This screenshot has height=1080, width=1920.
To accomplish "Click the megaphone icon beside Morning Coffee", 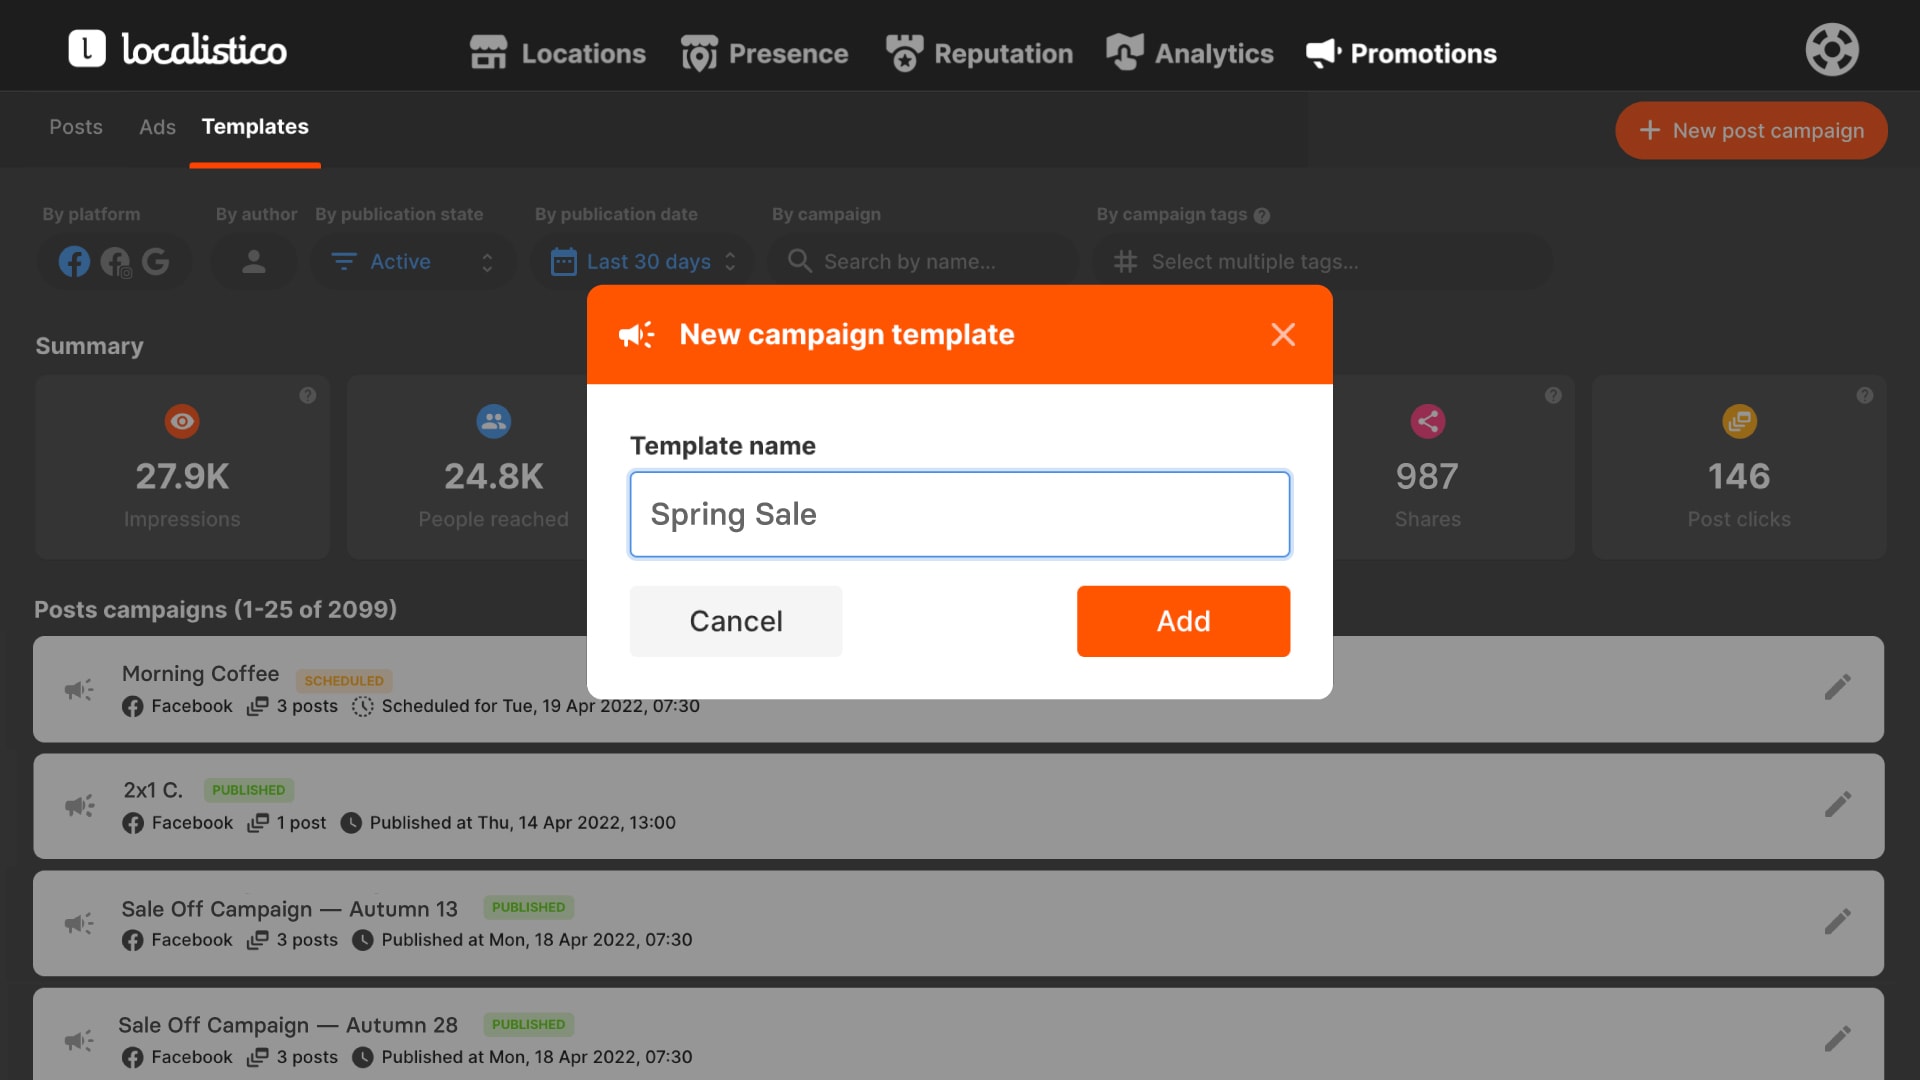I will tap(80, 689).
